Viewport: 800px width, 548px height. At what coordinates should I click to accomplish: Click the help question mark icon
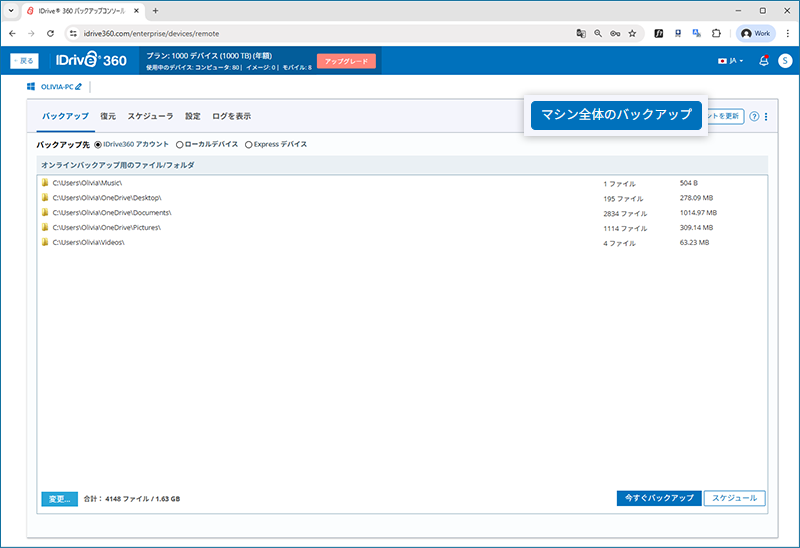pyautogui.click(x=754, y=117)
